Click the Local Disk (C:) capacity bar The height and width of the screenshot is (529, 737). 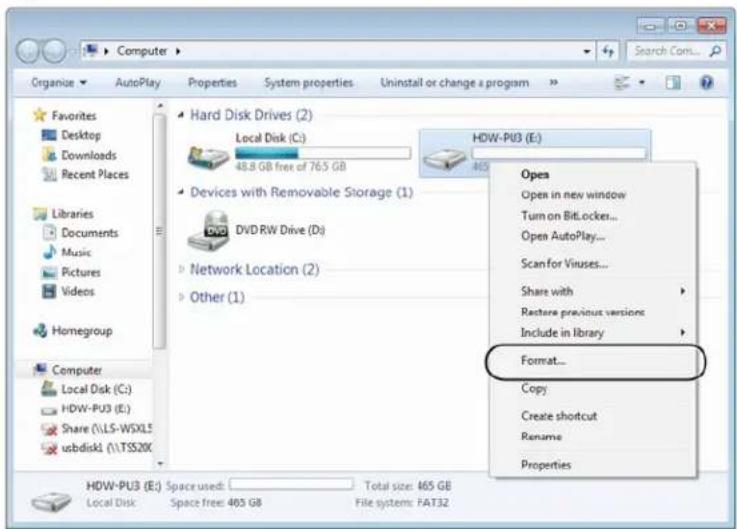(323, 153)
